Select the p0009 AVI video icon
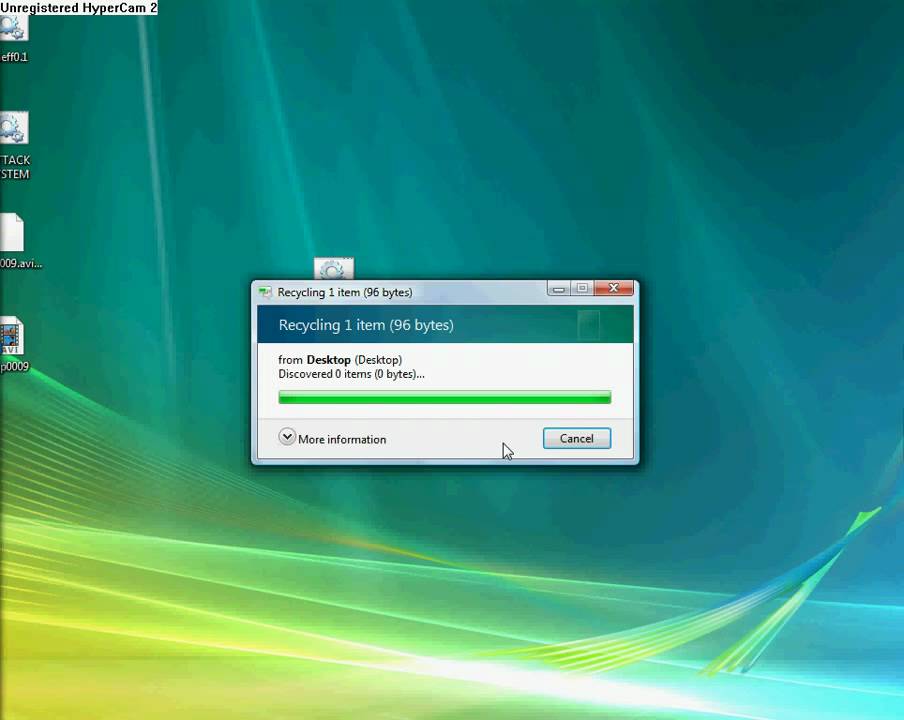This screenshot has width=904, height=720. pos(12,336)
